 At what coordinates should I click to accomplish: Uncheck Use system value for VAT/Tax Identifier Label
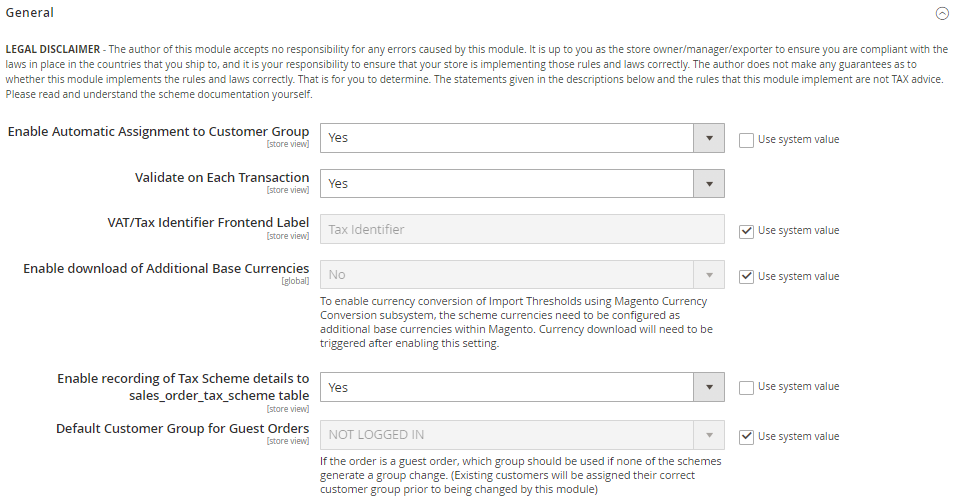(746, 231)
